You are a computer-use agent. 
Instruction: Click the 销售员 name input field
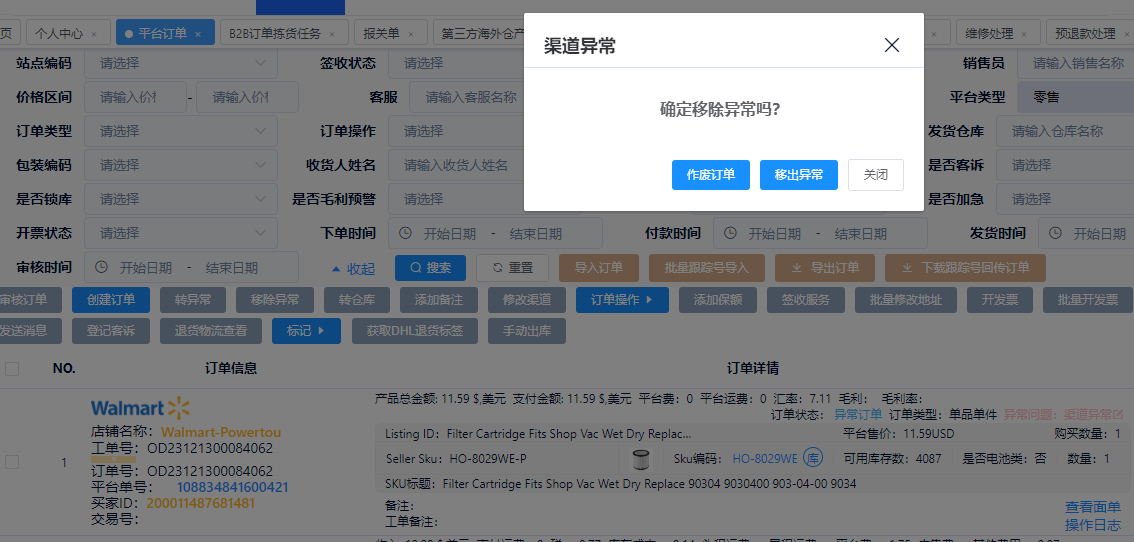click(x=1075, y=63)
